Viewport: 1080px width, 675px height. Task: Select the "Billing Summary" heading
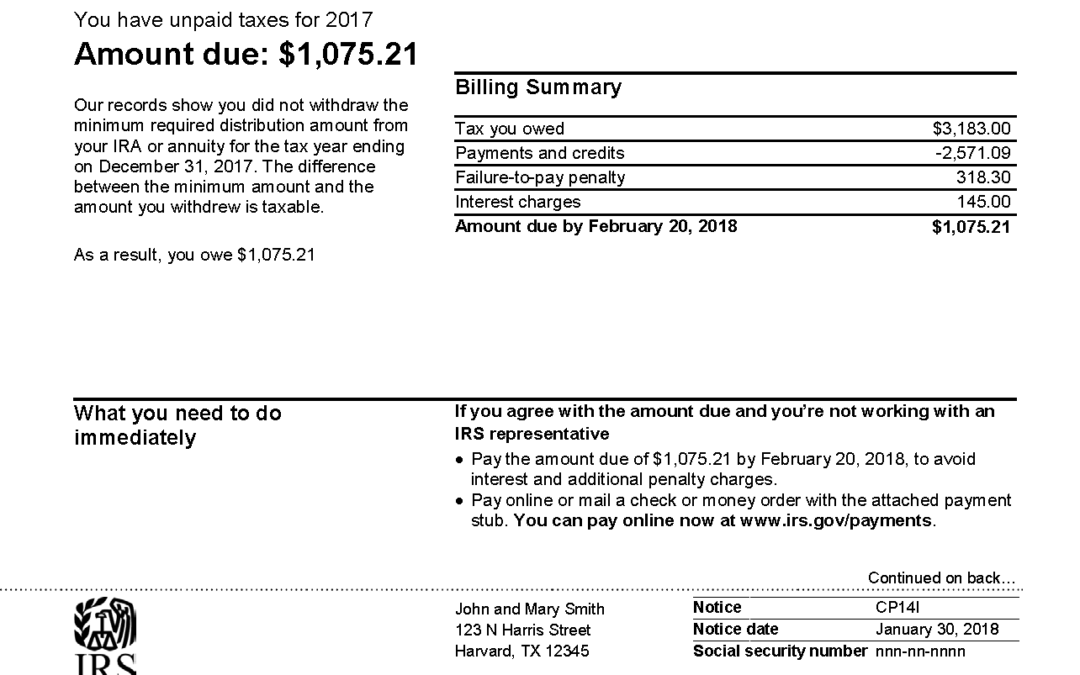click(x=537, y=88)
